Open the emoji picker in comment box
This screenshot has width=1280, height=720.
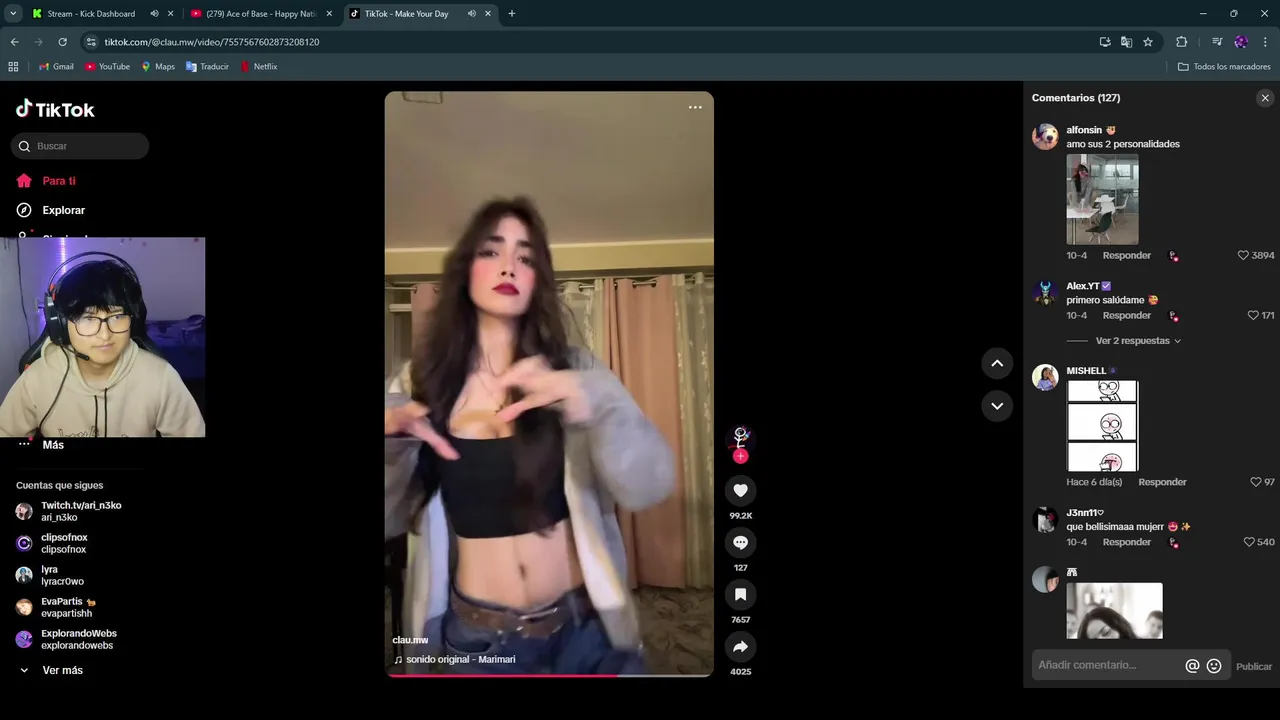(x=1214, y=666)
